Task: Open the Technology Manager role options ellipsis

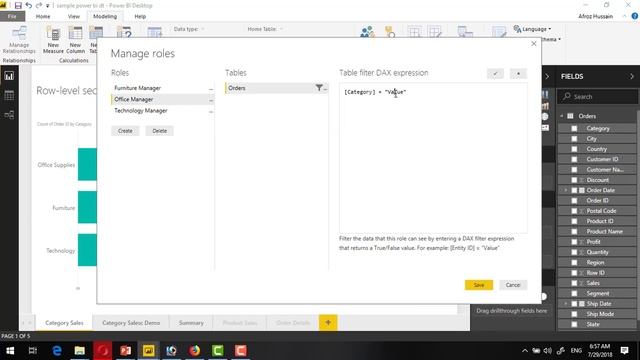Action: pyautogui.click(x=211, y=111)
